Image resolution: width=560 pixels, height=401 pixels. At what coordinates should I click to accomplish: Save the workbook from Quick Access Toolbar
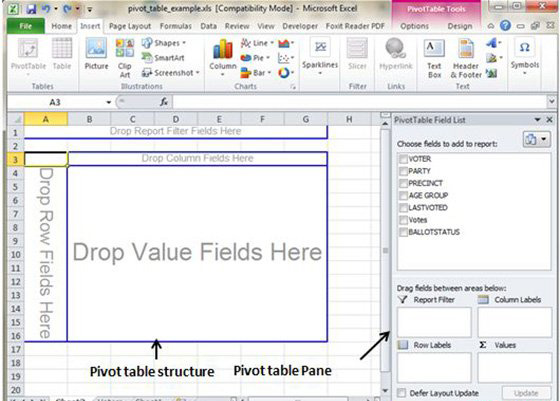tap(31, 8)
